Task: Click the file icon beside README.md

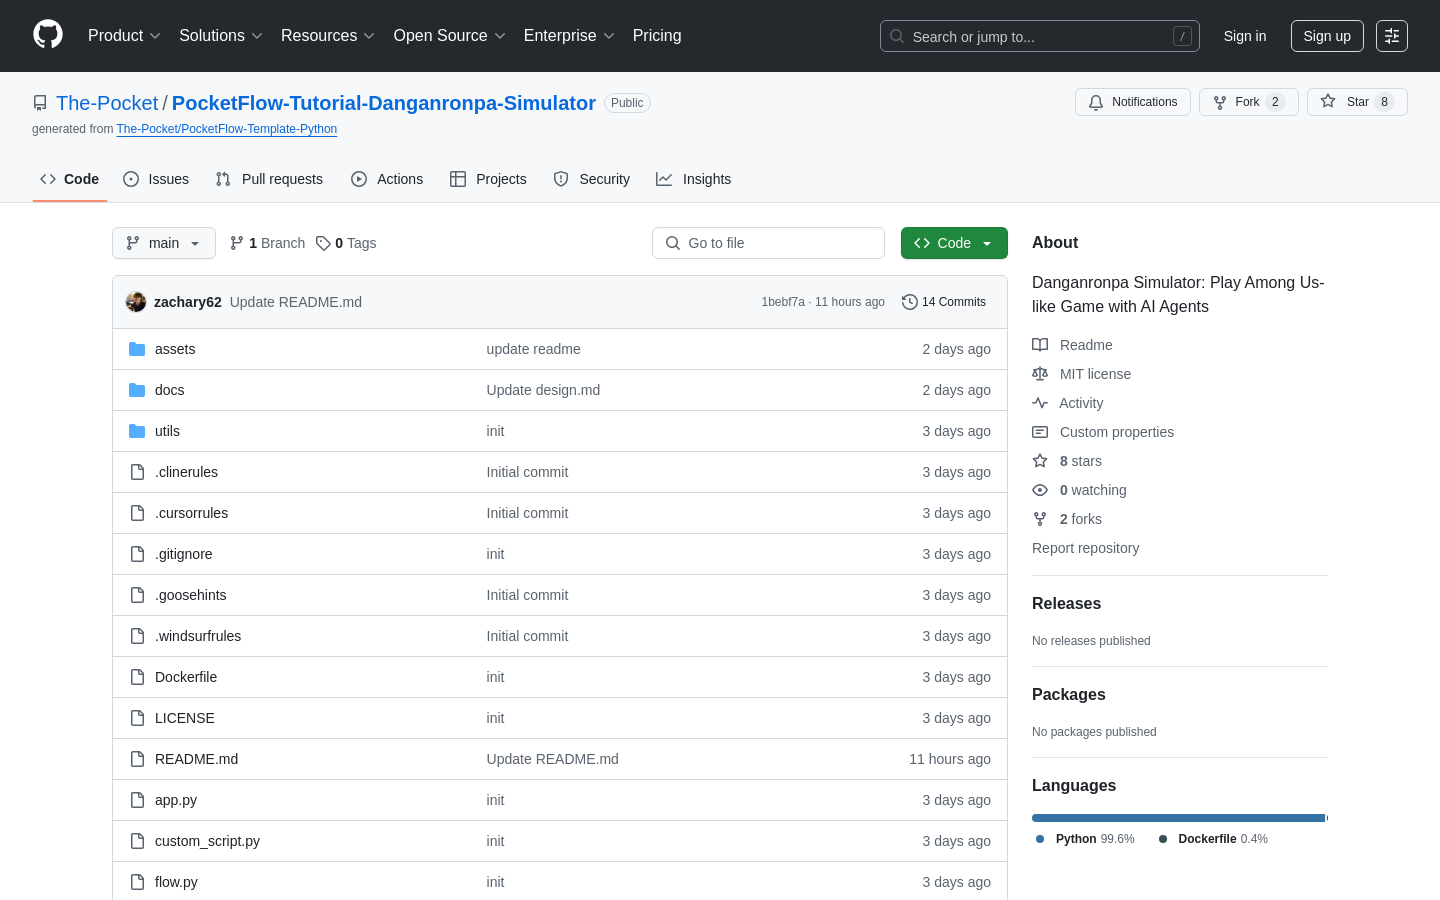Action: click(137, 759)
